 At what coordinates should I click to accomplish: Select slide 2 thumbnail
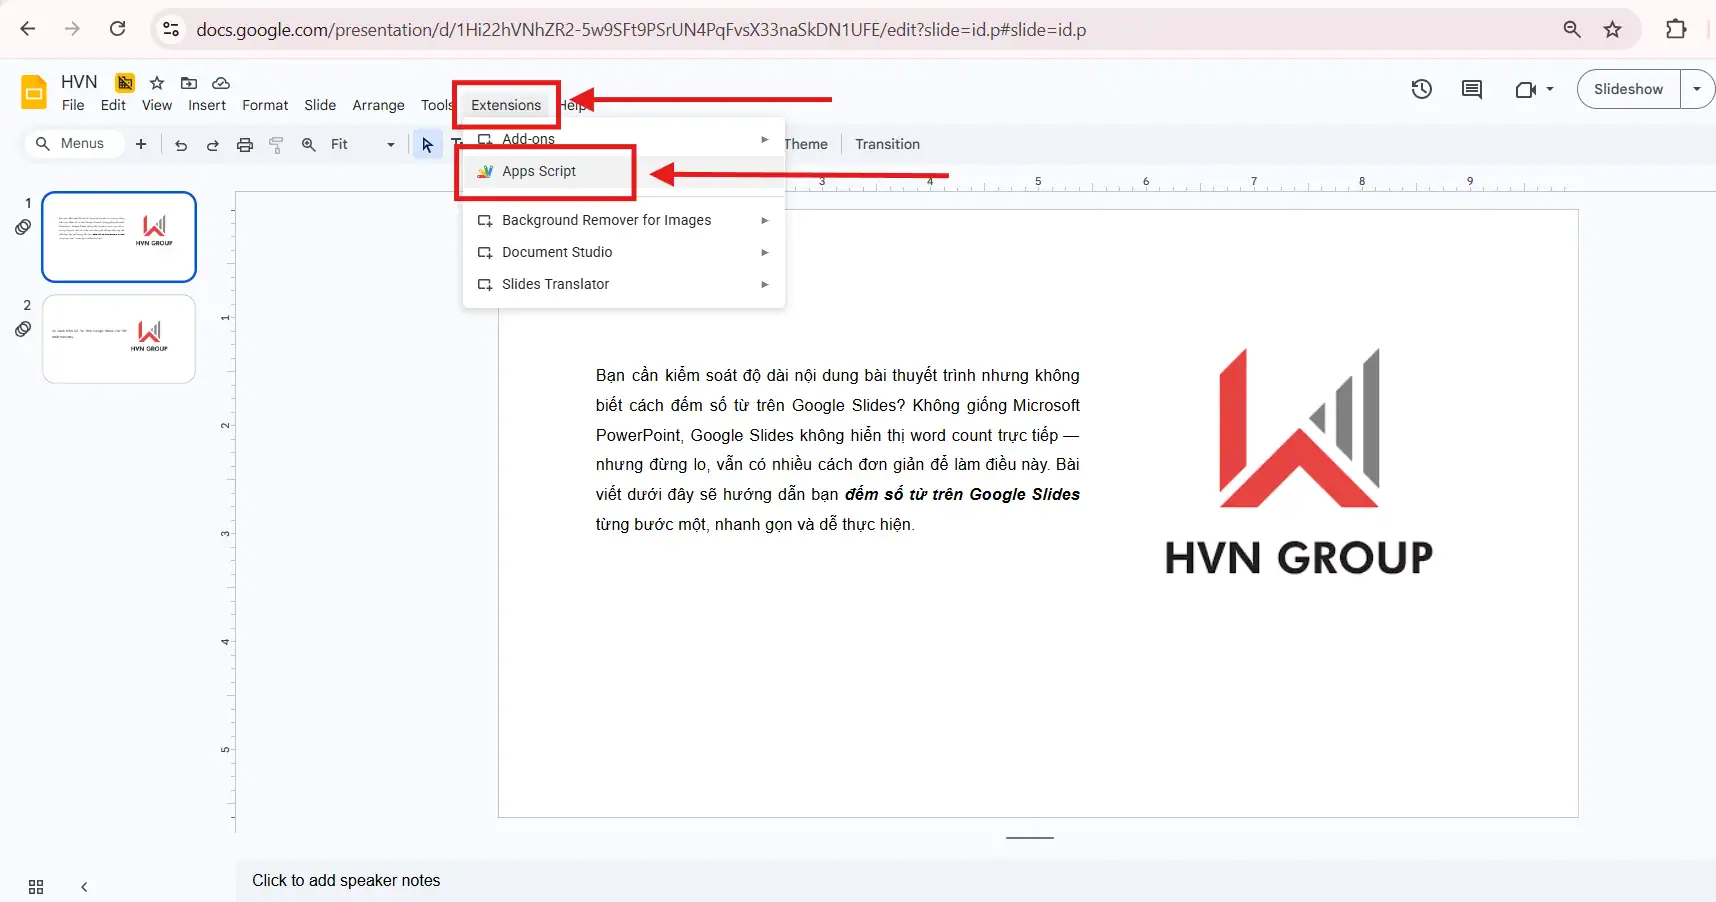(x=118, y=338)
